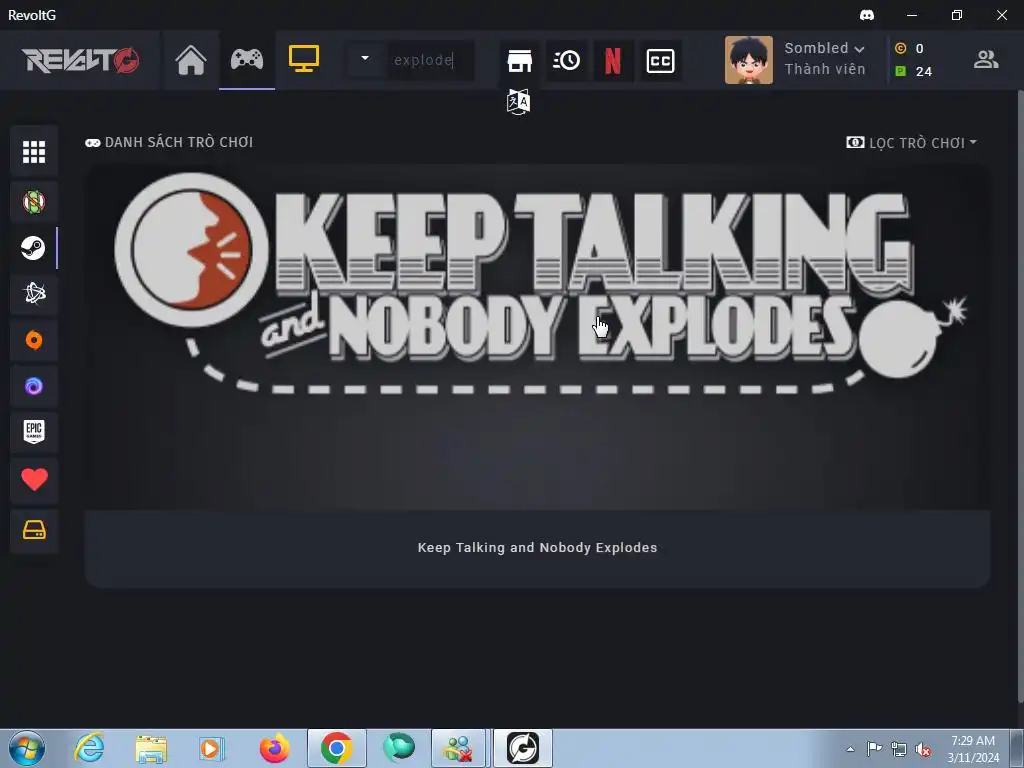1024x768 pixels.
Task: Expand the search category dropdown arrow
Action: (x=365, y=59)
